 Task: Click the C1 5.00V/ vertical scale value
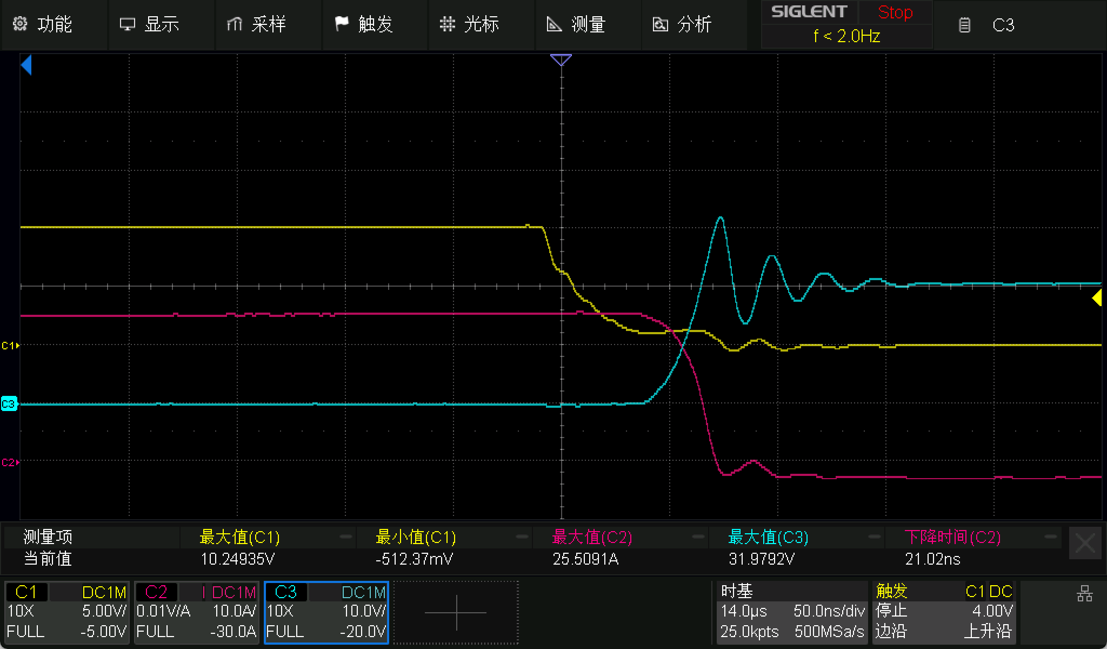[104, 612]
